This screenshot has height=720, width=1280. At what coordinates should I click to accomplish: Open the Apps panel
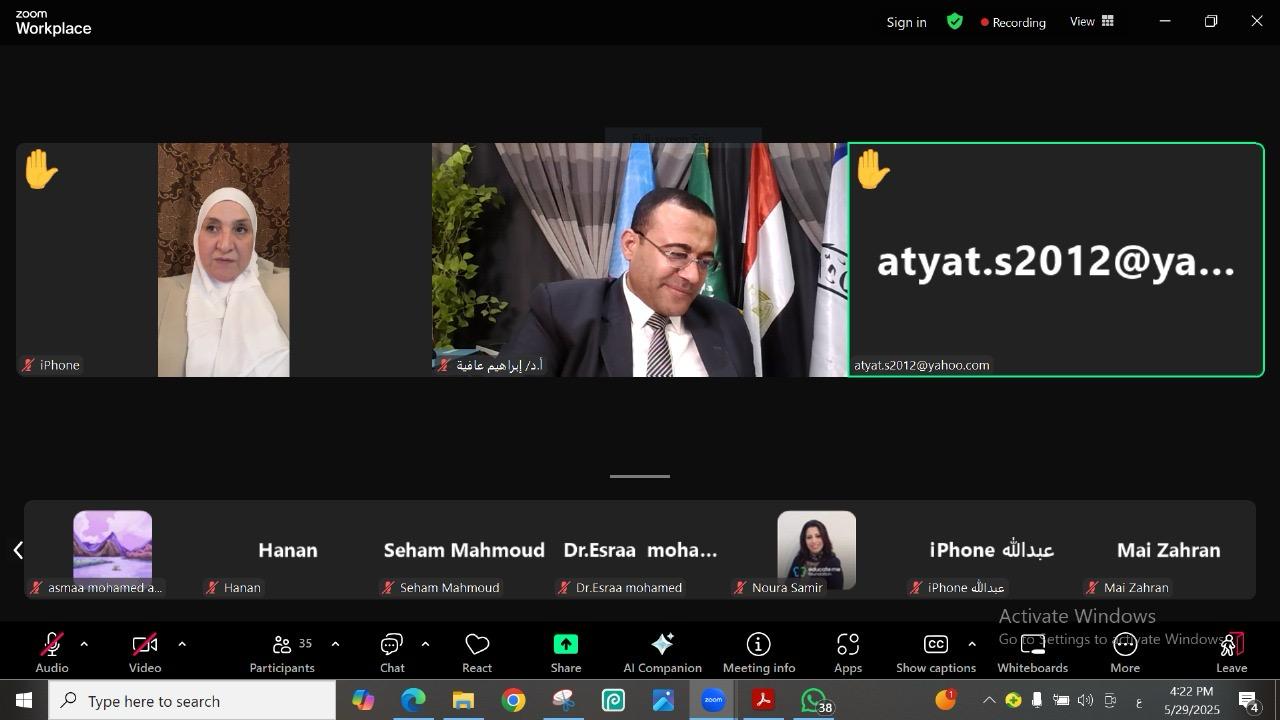pyautogui.click(x=848, y=652)
